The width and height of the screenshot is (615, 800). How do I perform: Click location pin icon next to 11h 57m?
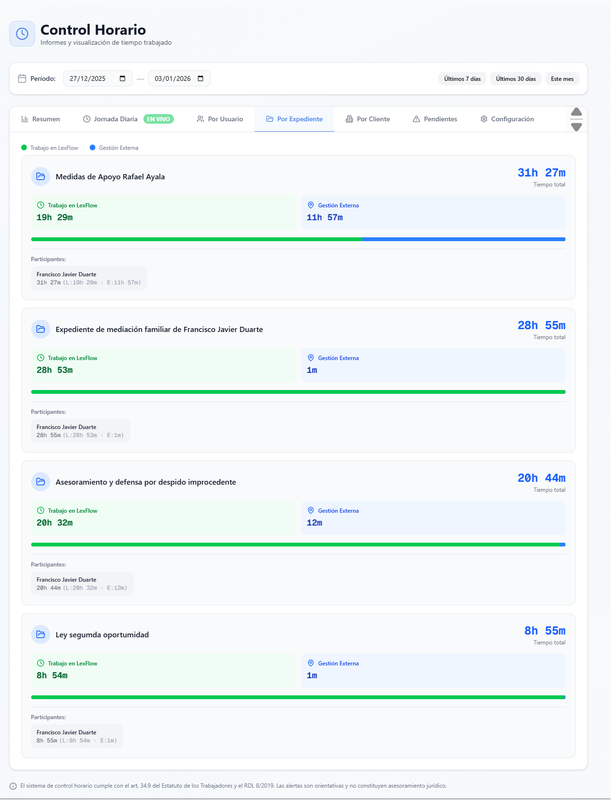coord(310,205)
